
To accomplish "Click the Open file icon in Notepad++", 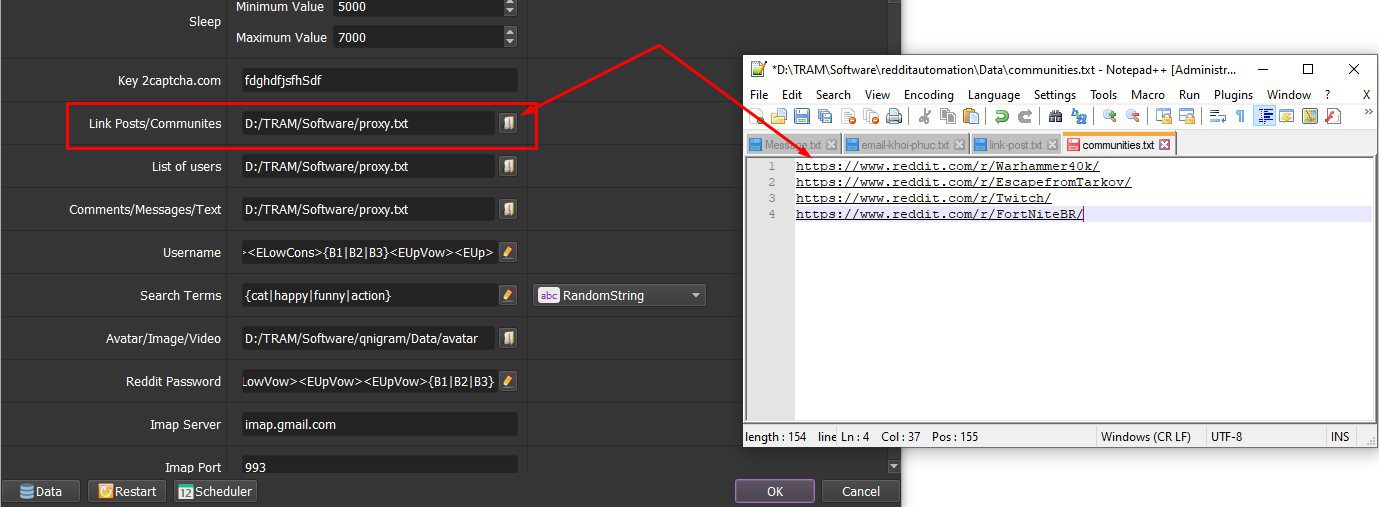I will pyautogui.click(x=778, y=117).
